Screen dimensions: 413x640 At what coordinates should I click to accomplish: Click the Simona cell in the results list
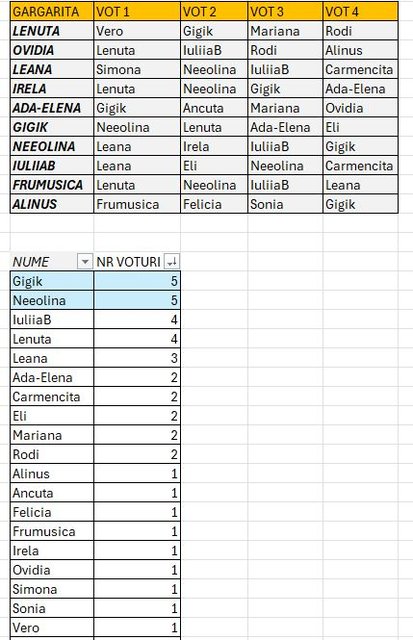click(x=52, y=589)
